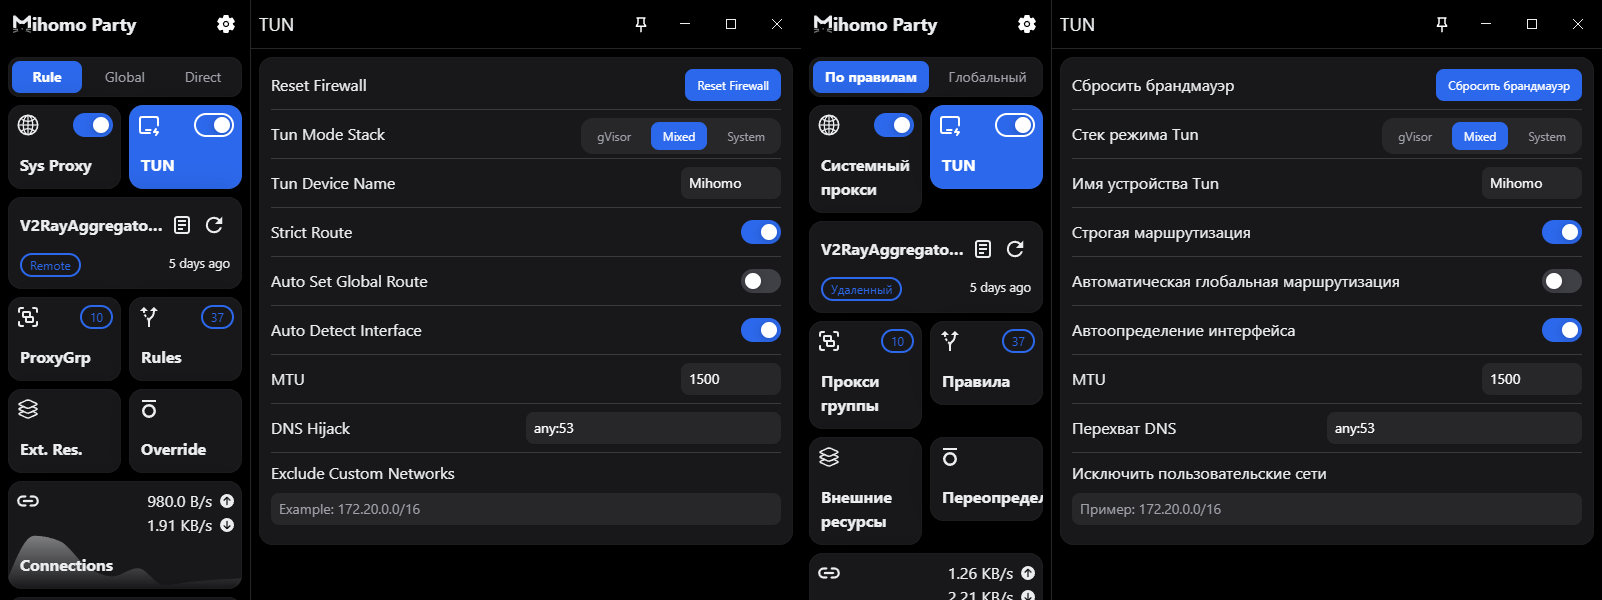Enable the Auto Set Global Route switch
Viewport: 1602px width, 600px height.
click(760, 281)
